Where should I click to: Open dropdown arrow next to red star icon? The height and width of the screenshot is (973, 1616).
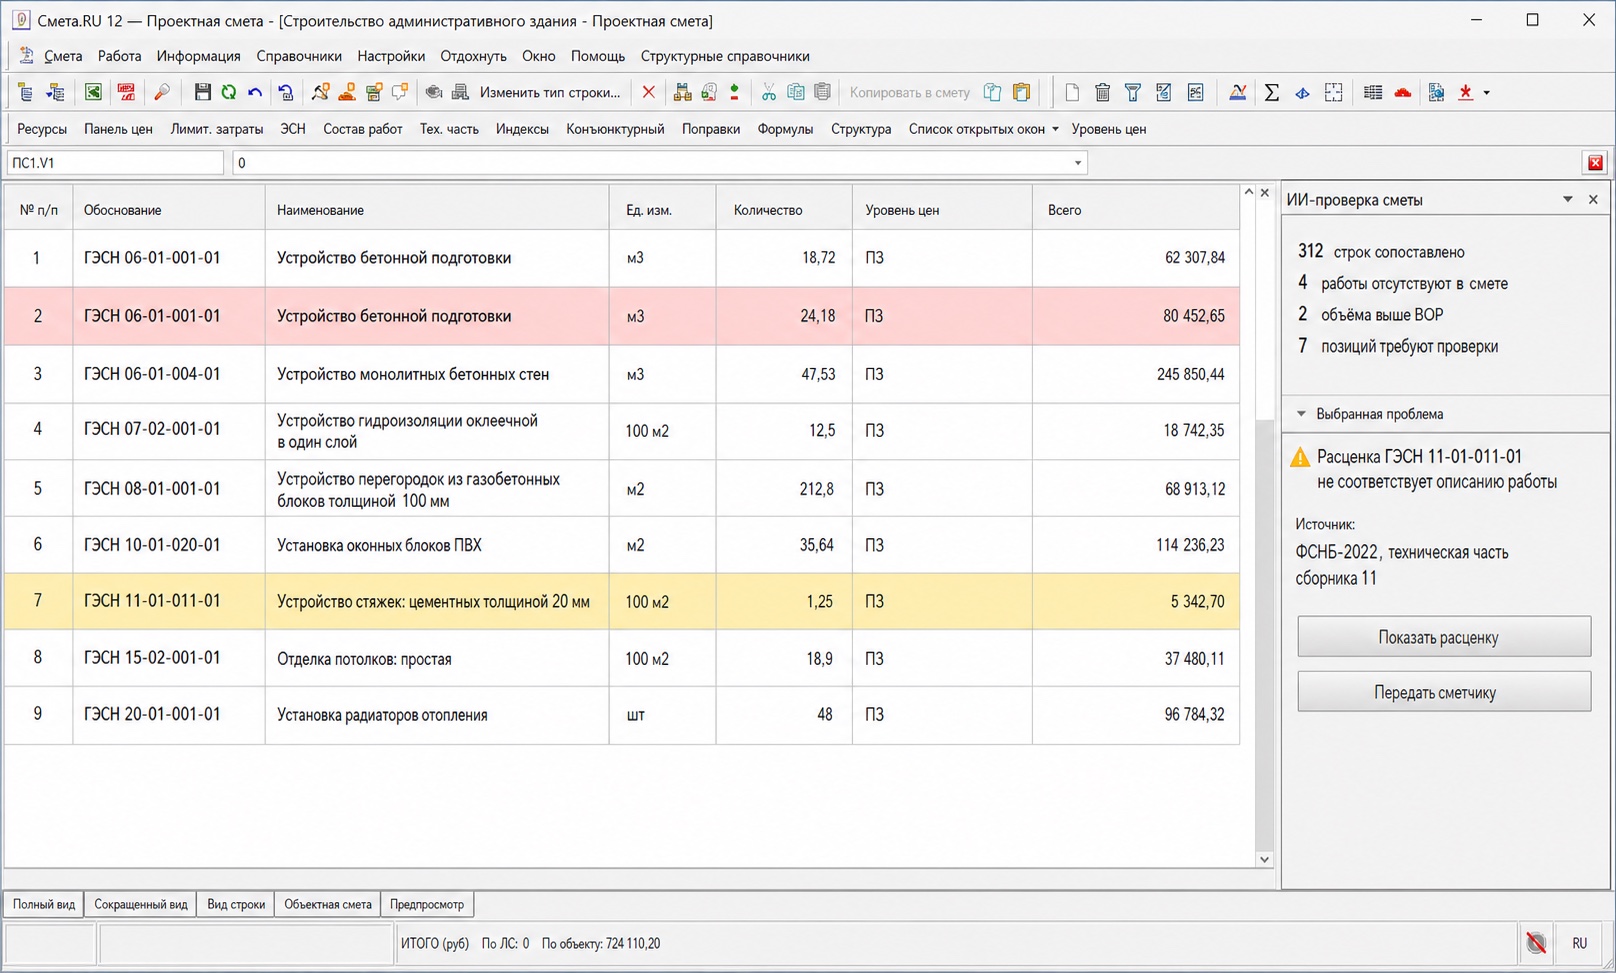[x=1486, y=93]
